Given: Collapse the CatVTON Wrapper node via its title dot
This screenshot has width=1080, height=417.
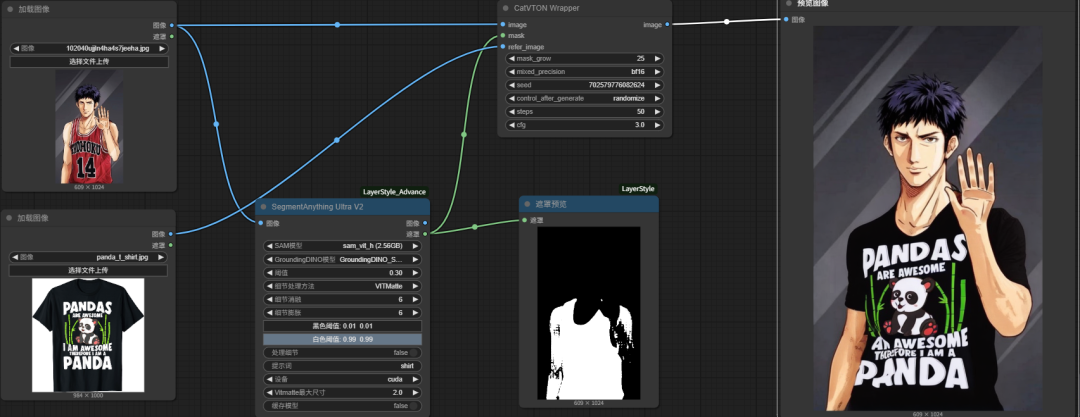Looking at the screenshot, I should [506, 8].
